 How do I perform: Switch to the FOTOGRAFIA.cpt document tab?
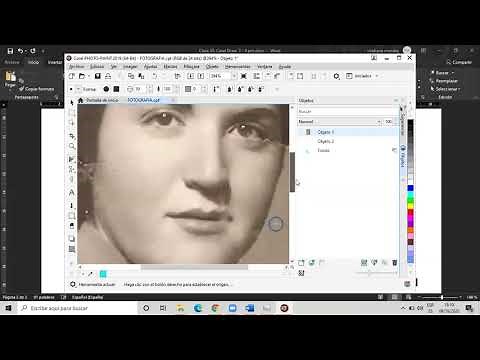144,100
